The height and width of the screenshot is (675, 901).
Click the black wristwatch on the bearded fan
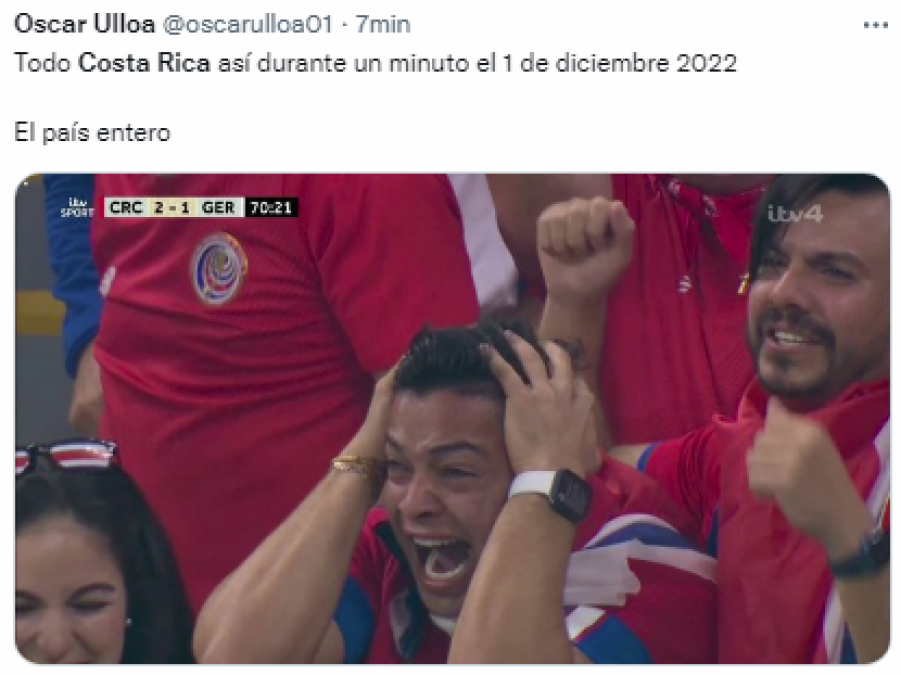click(862, 553)
